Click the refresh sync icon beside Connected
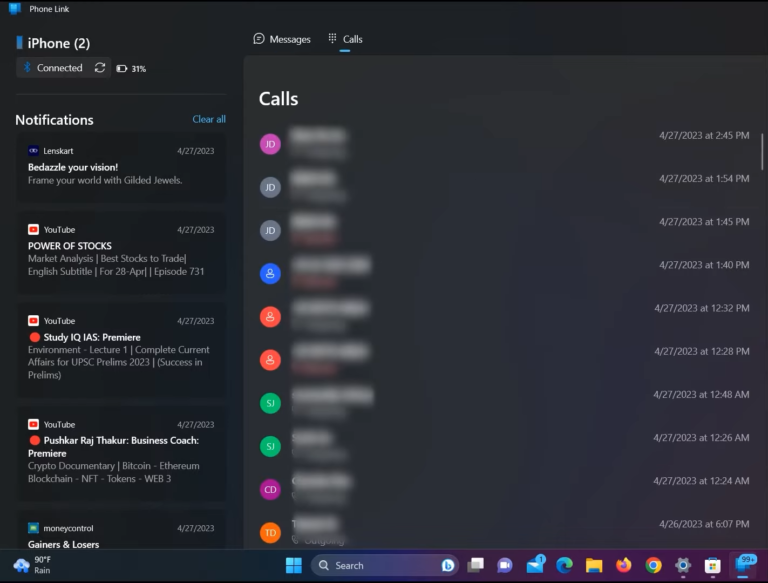768x583 pixels. point(100,68)
